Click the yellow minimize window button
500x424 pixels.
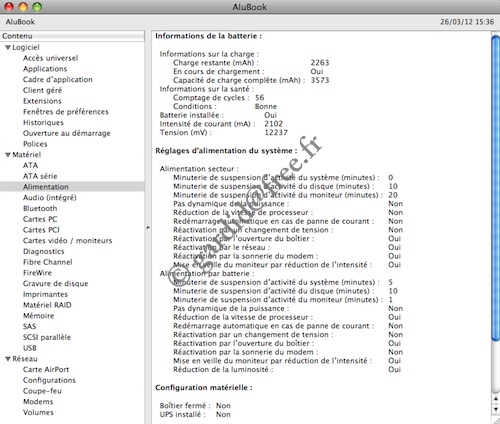[x=23, y=7]
